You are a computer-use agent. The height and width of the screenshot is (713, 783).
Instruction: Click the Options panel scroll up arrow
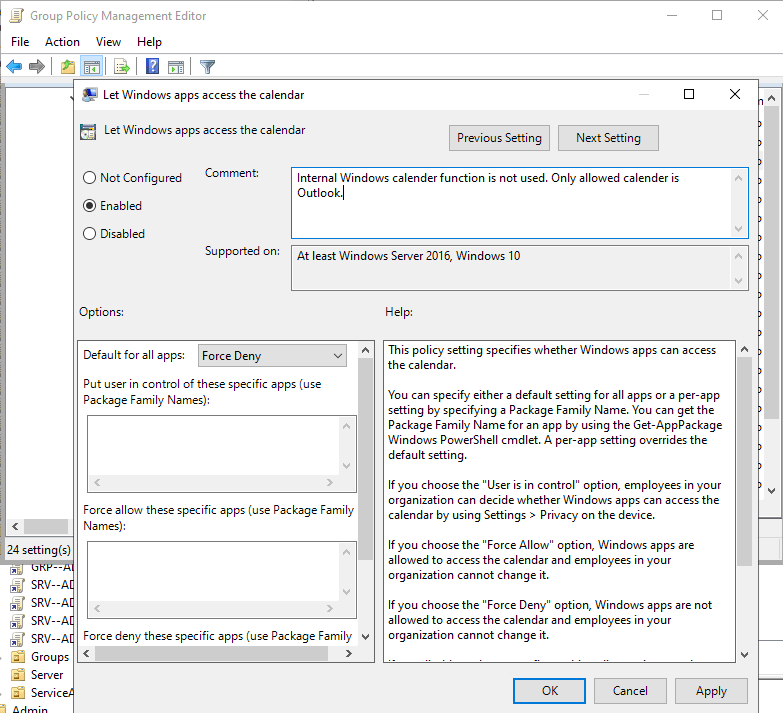tap(366, 350)
